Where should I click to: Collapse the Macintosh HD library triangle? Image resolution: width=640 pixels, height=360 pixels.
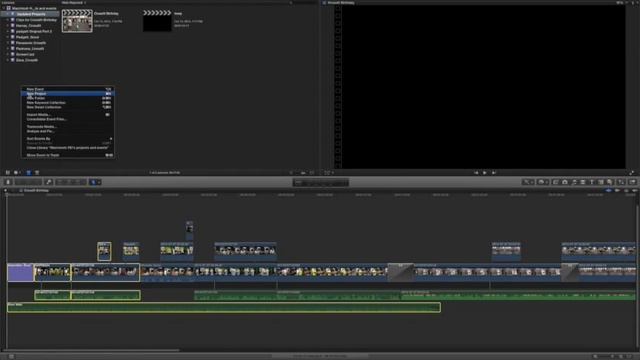click(x=4, y=8)
